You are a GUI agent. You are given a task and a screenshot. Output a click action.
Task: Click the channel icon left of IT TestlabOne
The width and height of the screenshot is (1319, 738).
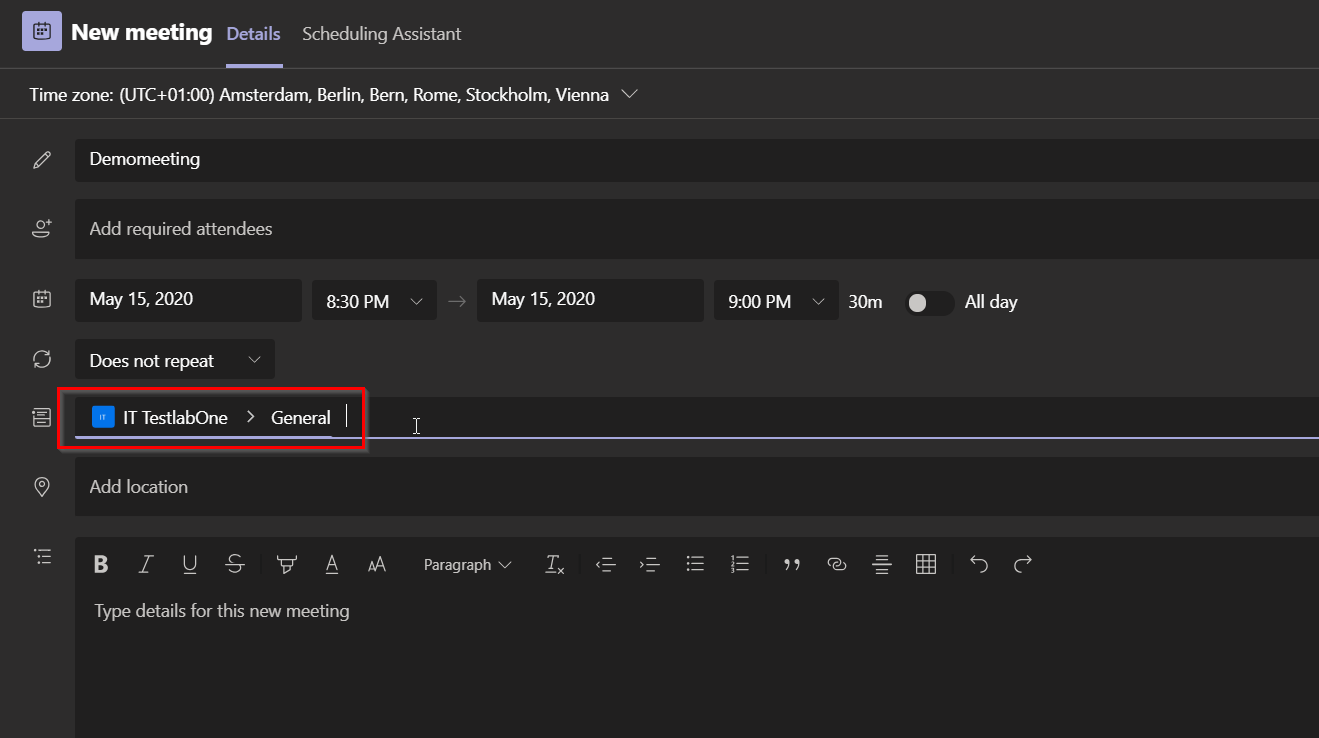[x=42, y=417]
